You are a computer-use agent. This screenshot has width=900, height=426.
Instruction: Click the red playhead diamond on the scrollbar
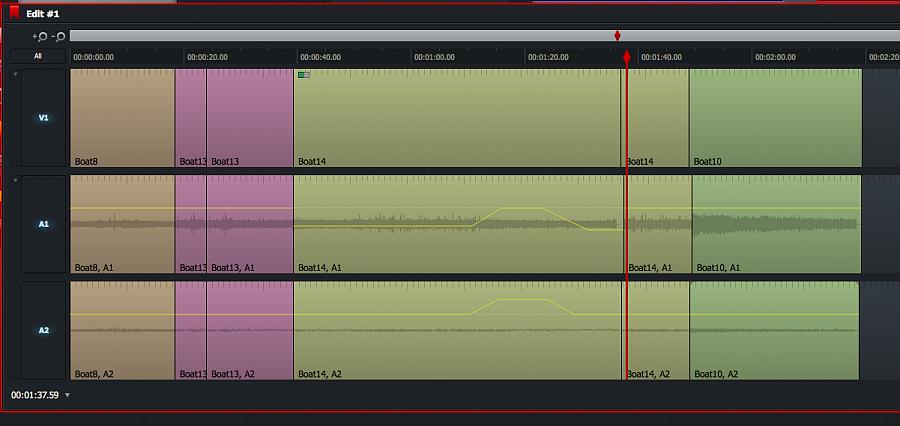click(x=617, y=36)
